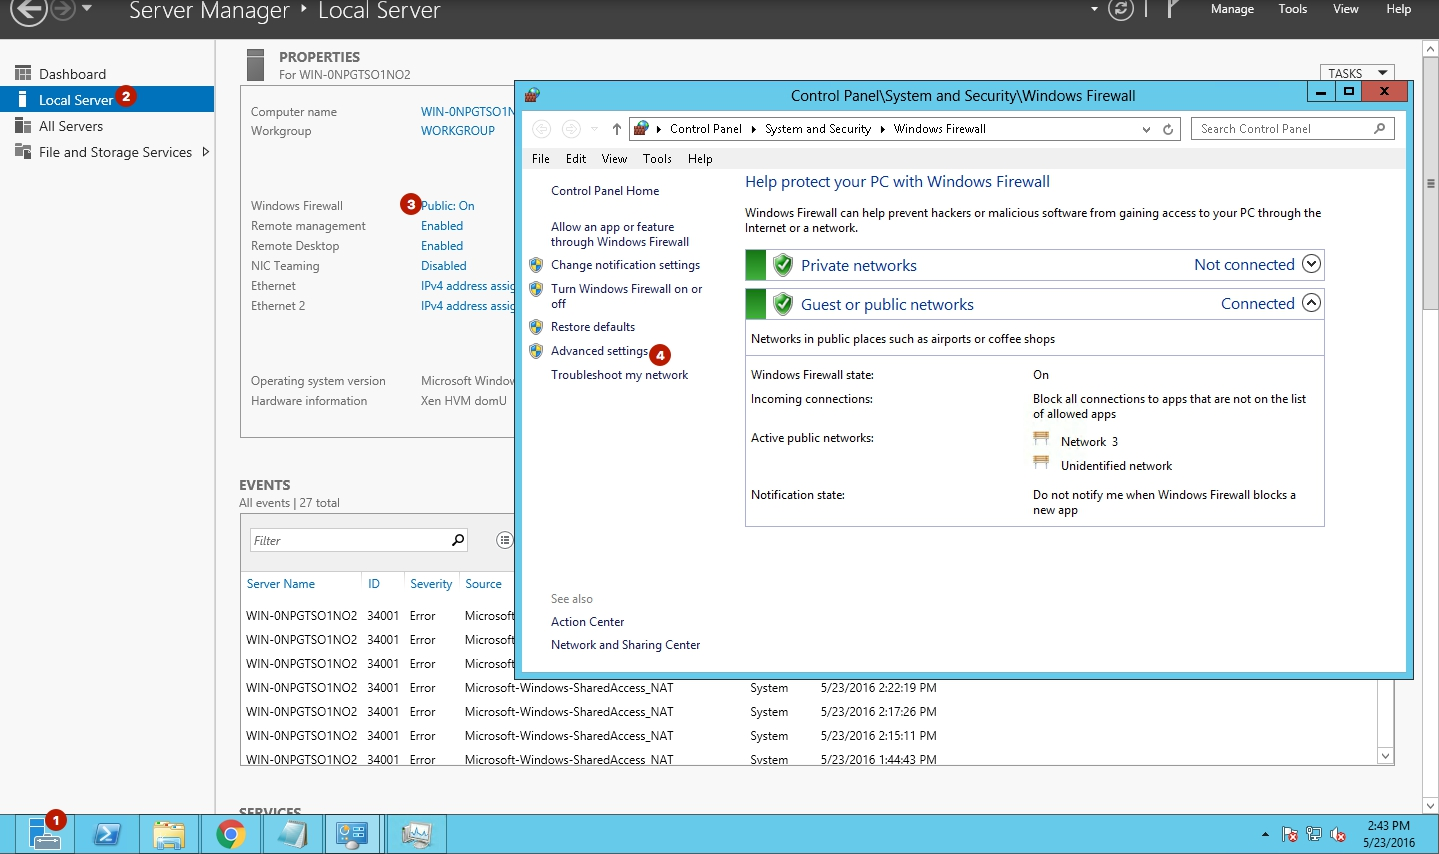Screen dimensions: 1439x854
Task: Launch Google Chrome from the taskbar
Action: [231, 834]
